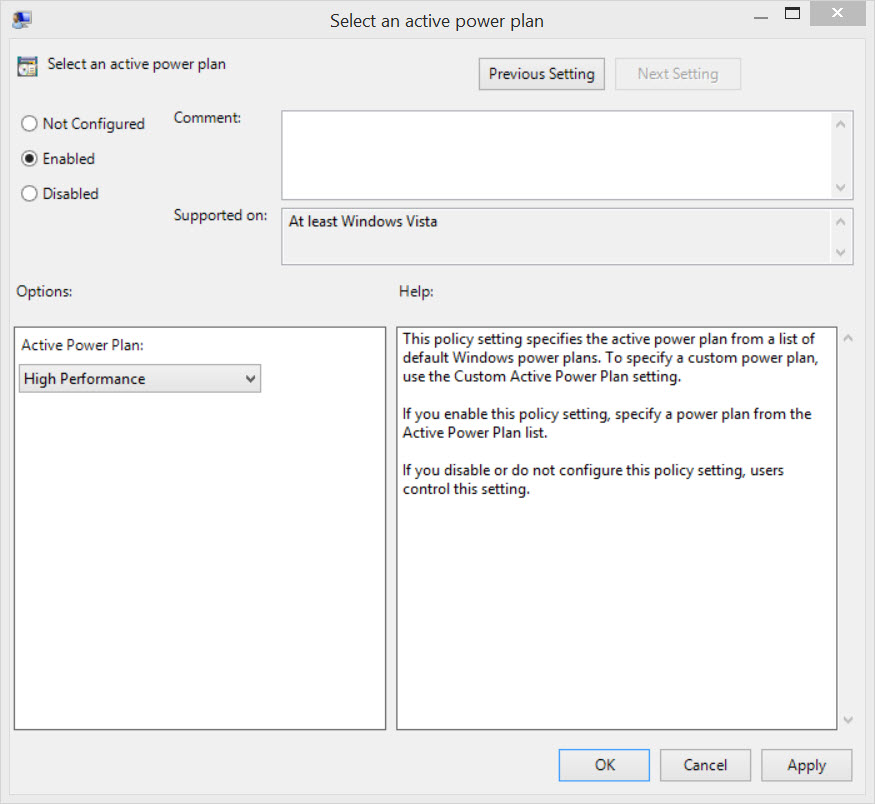Viewport: 875px width, 804px height.
Task: Click the Next Setting button
Action: (677, 74)
